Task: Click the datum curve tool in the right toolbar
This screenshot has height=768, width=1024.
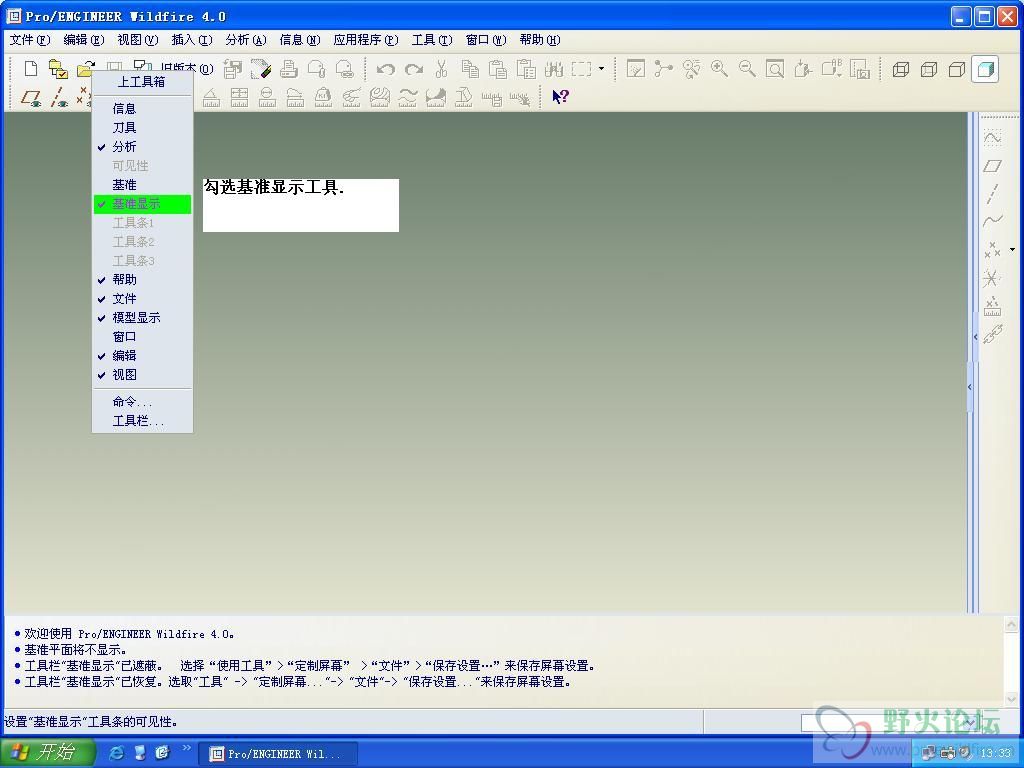Action: [x=993, y=221]
